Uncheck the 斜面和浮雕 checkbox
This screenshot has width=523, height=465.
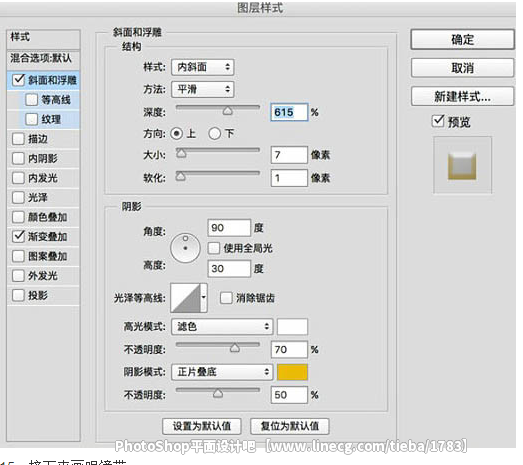pos(18,80)
